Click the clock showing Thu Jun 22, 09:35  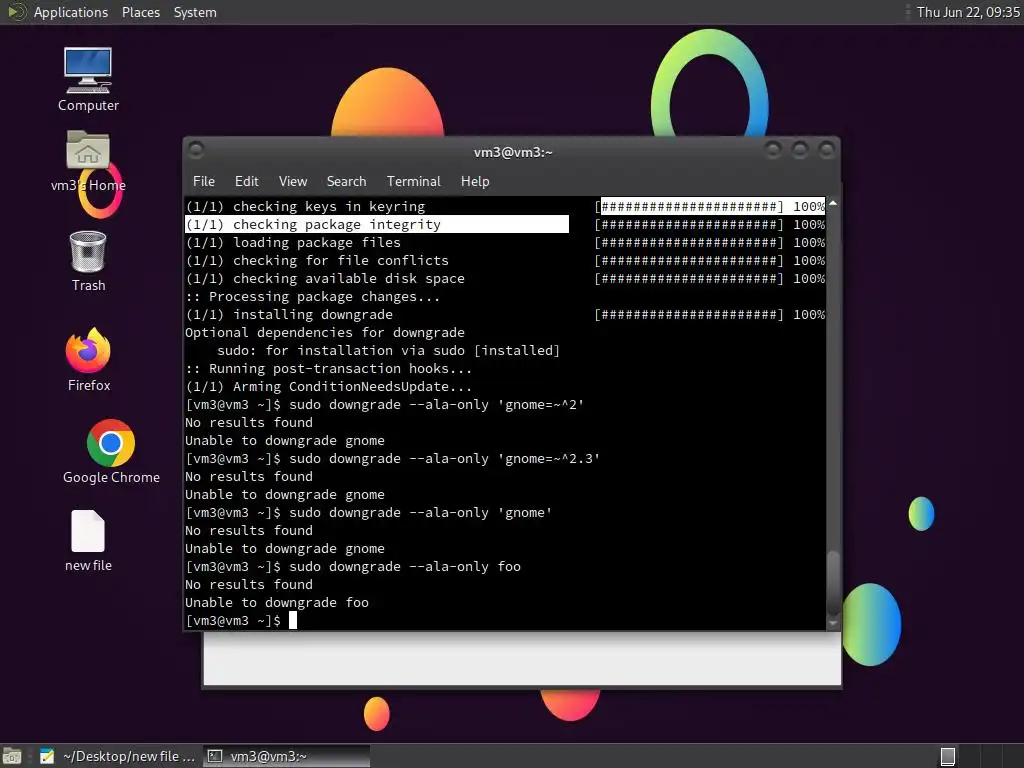point(968,12)
